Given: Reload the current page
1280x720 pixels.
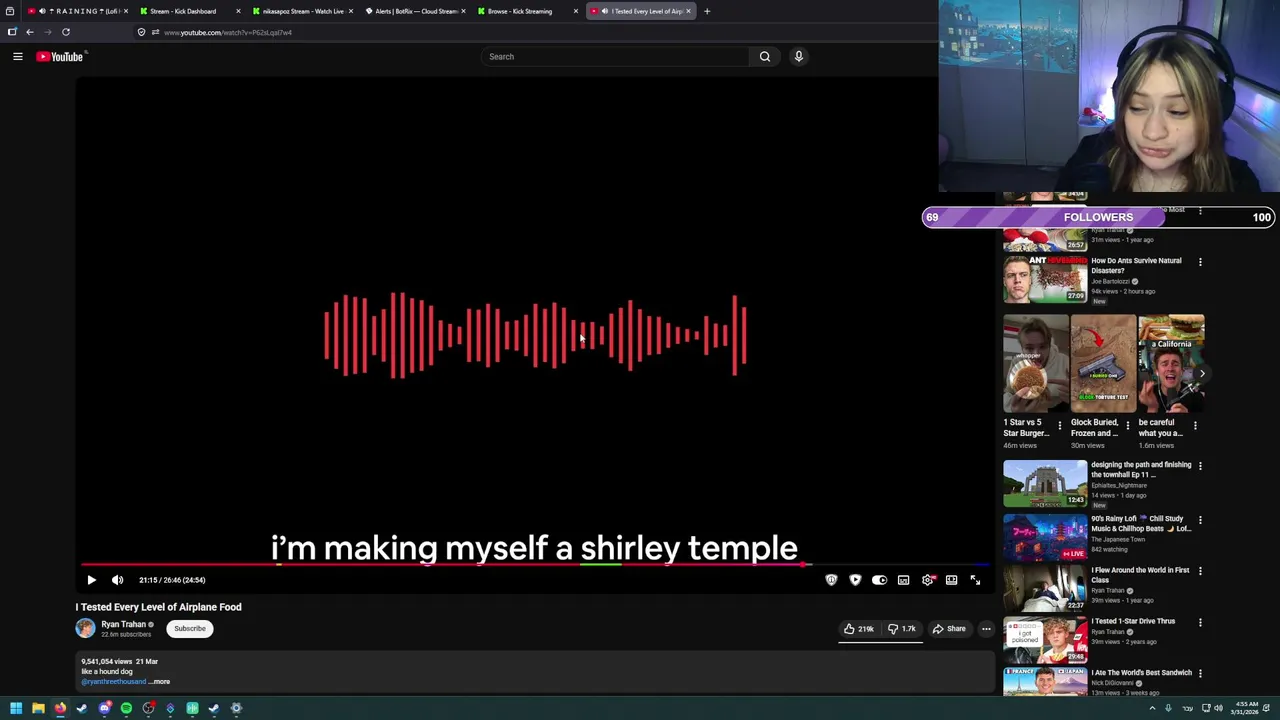Looking at the screenshot, I should pos(66,32).
